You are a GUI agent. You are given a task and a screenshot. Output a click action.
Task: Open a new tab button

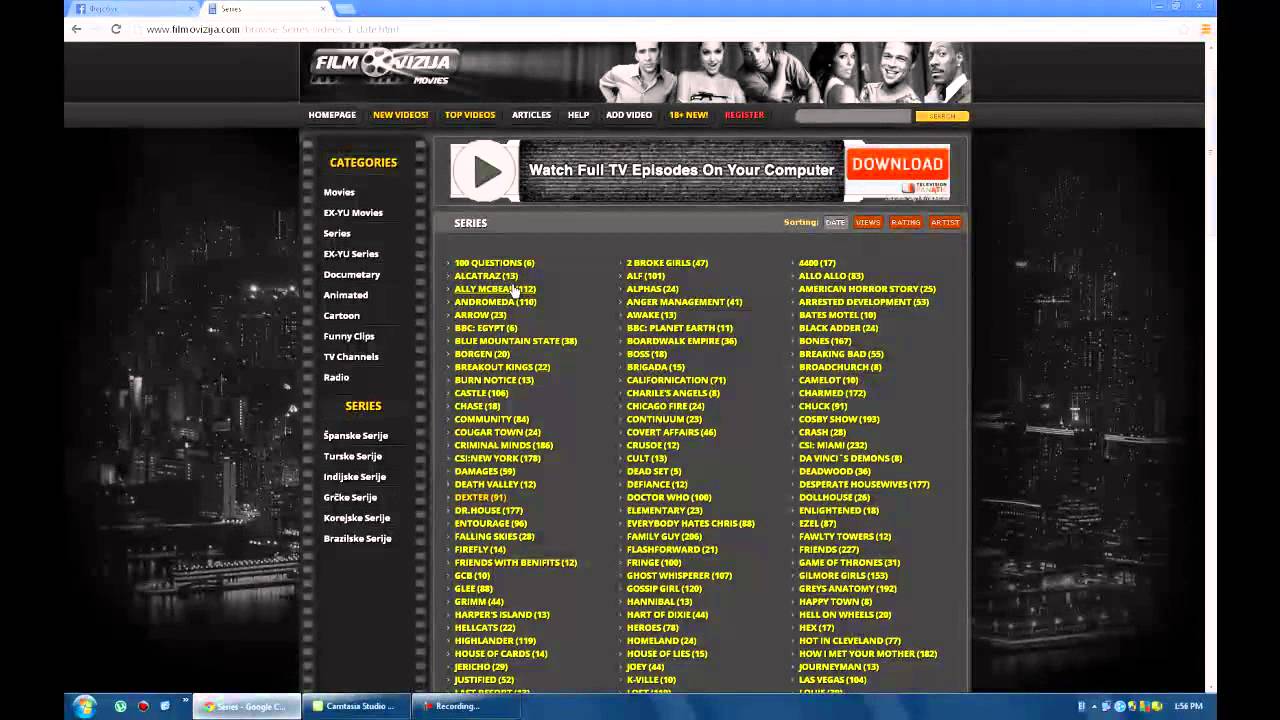tap(345, 9)
